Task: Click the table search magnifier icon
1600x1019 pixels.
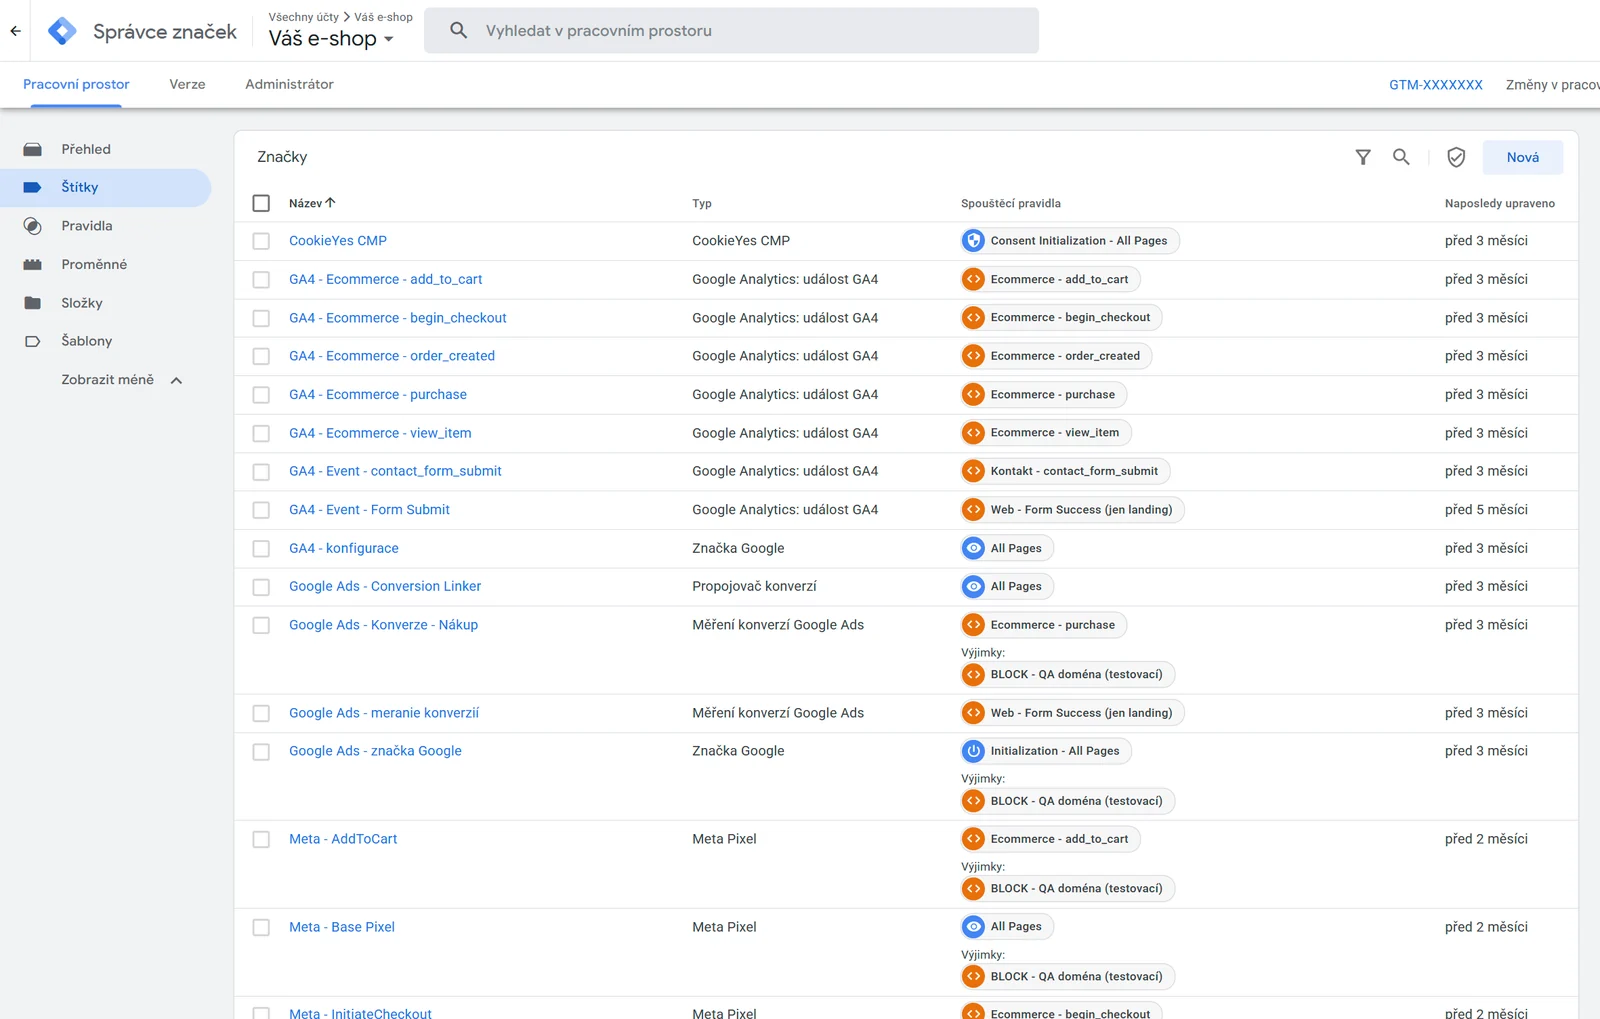Action: (1401, 157)
